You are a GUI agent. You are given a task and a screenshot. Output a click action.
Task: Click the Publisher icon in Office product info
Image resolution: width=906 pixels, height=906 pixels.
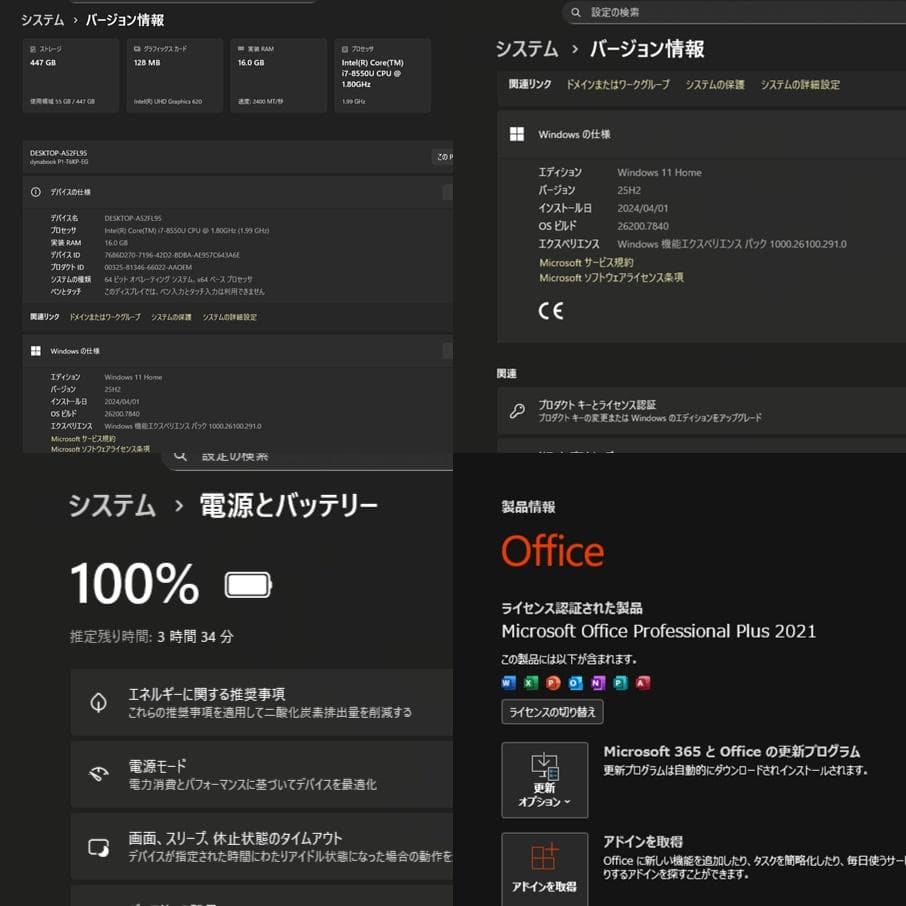(621, 683)
